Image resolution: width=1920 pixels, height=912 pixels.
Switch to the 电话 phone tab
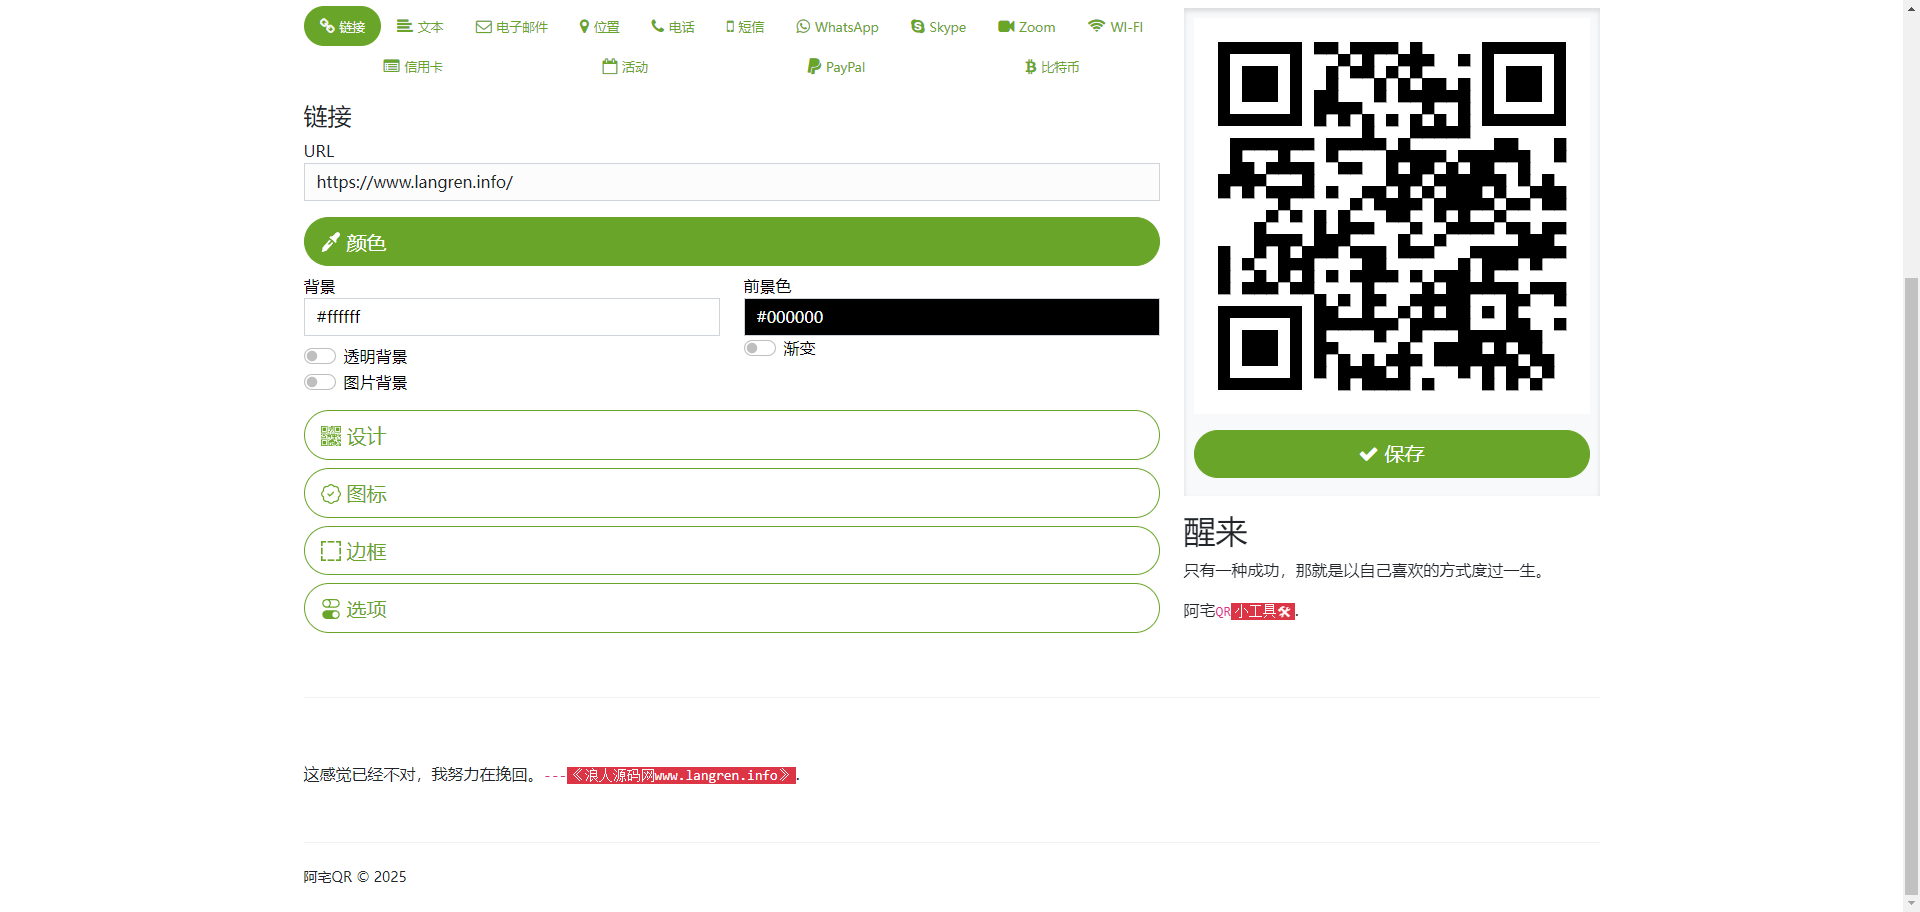tap(673, 27)
